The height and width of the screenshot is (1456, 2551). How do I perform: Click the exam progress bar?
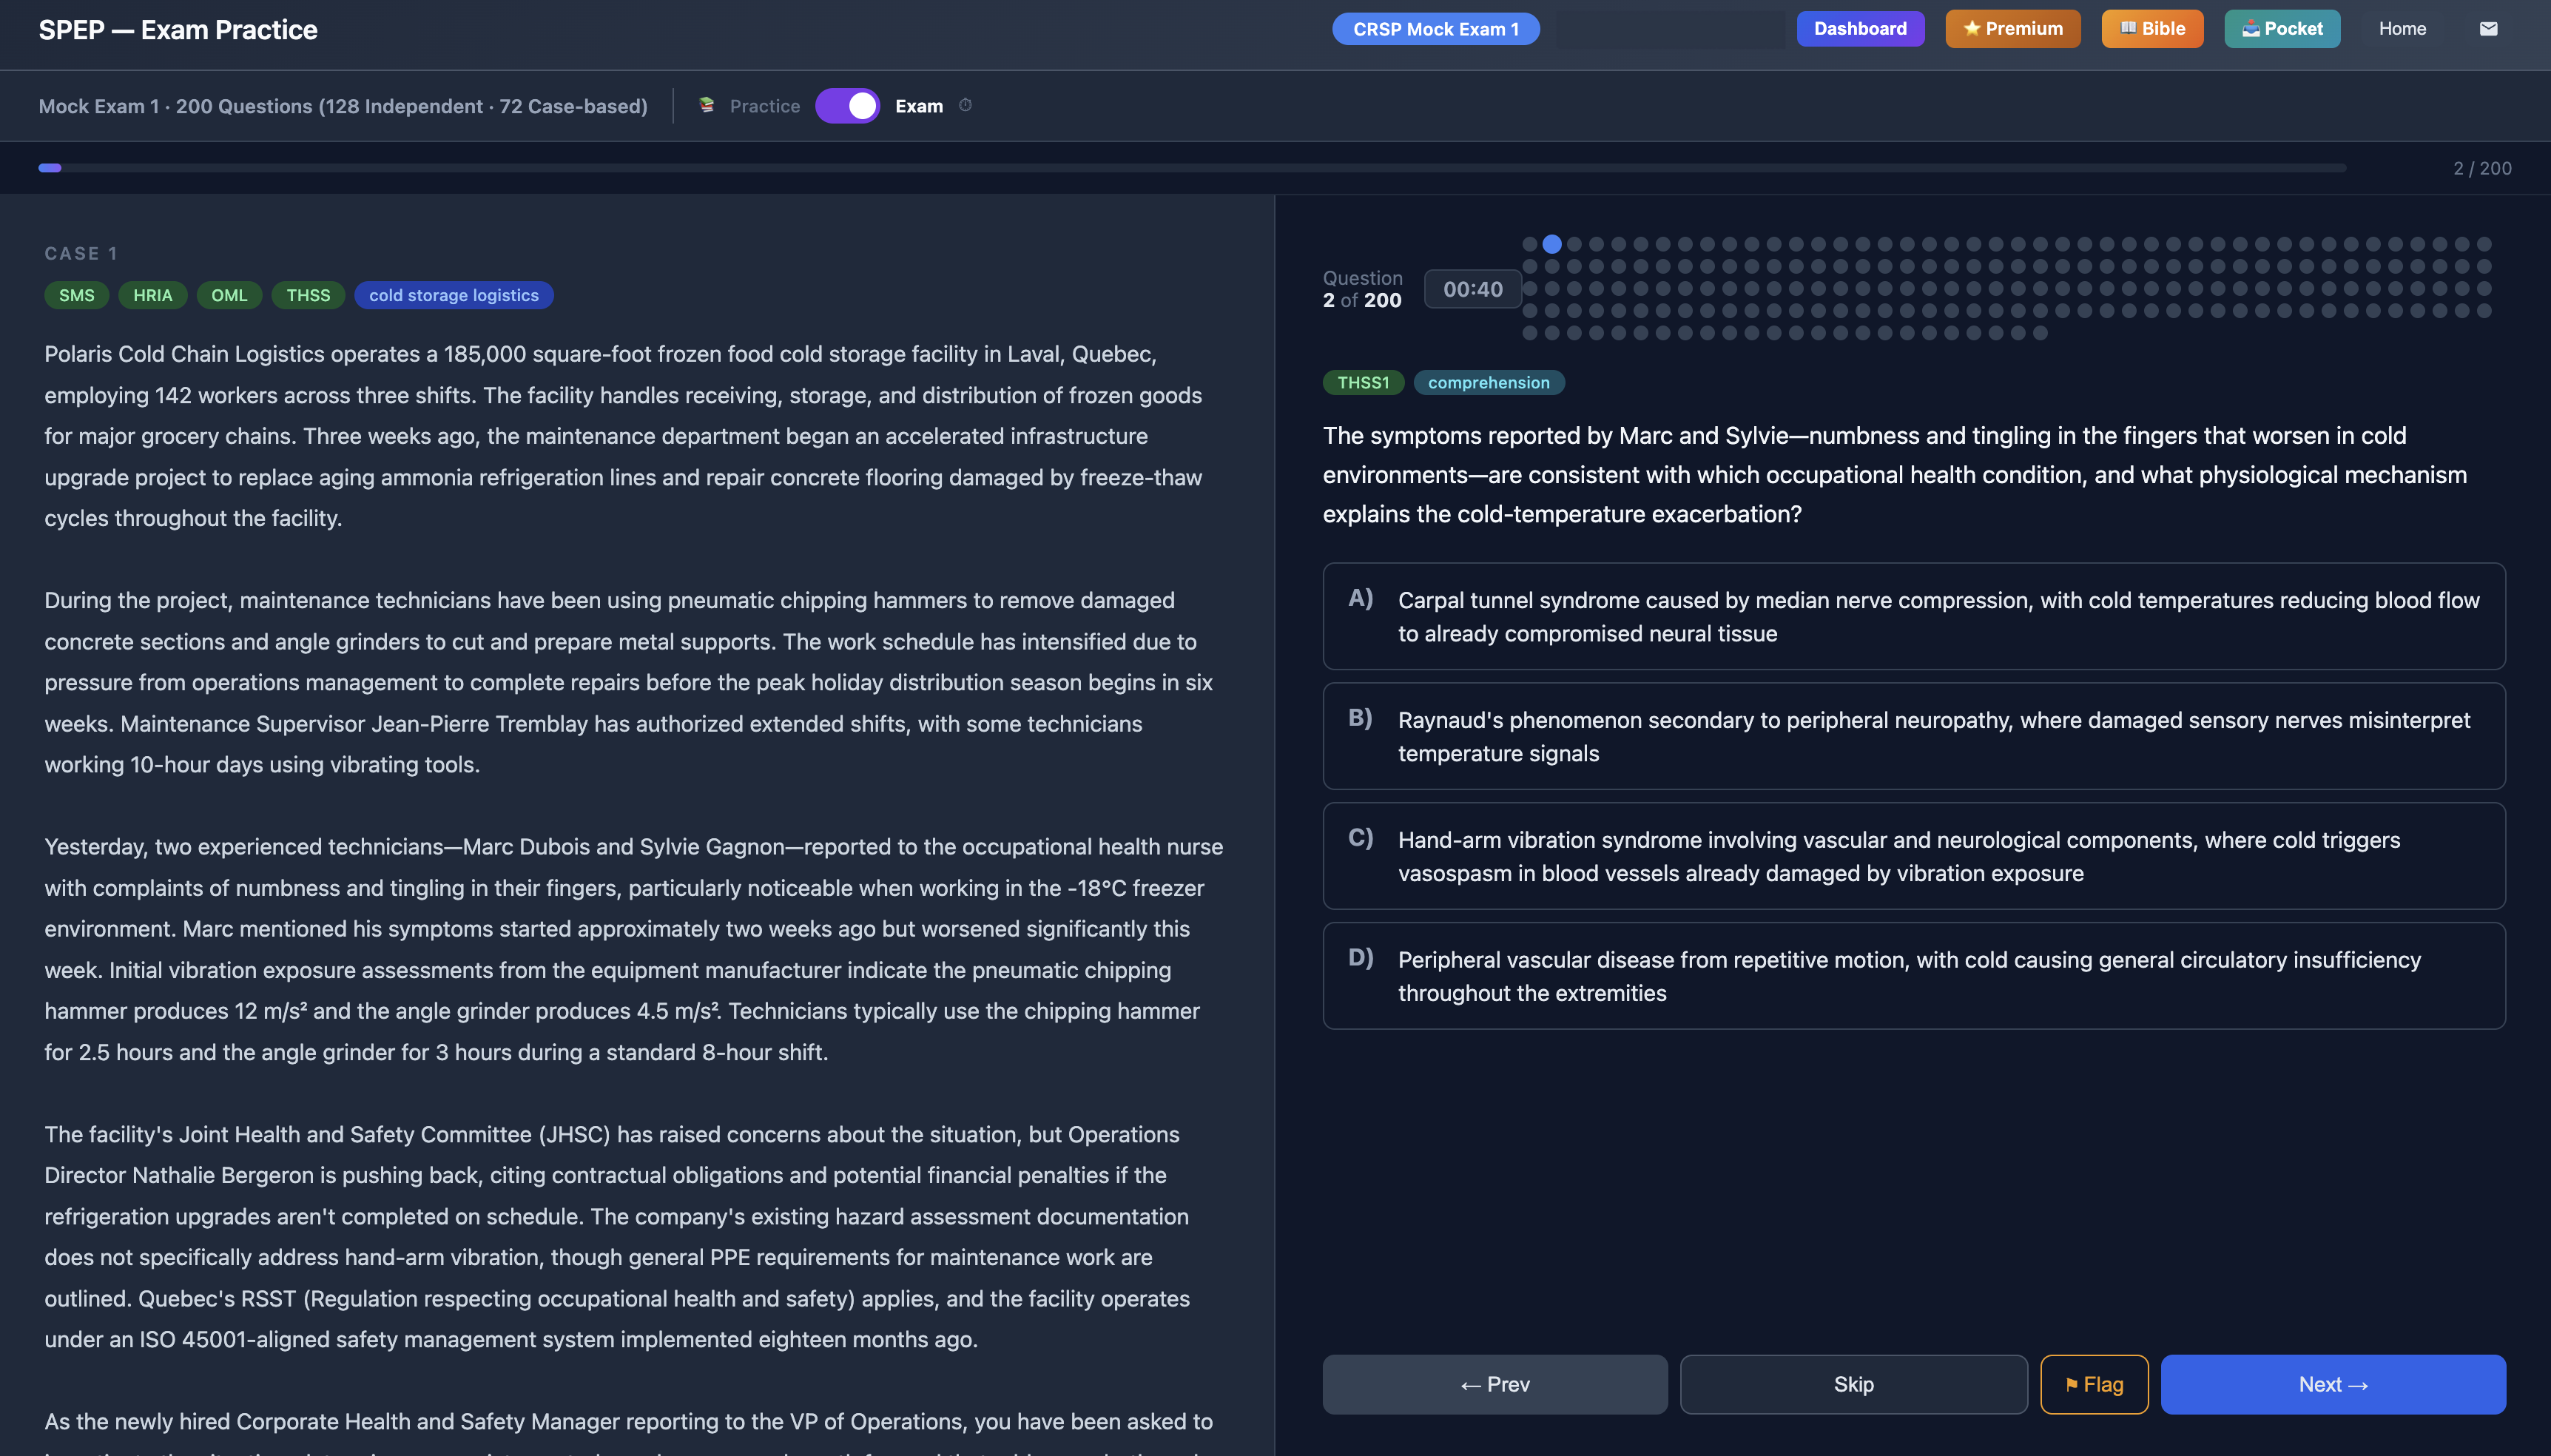click(x=1192, y=168)
